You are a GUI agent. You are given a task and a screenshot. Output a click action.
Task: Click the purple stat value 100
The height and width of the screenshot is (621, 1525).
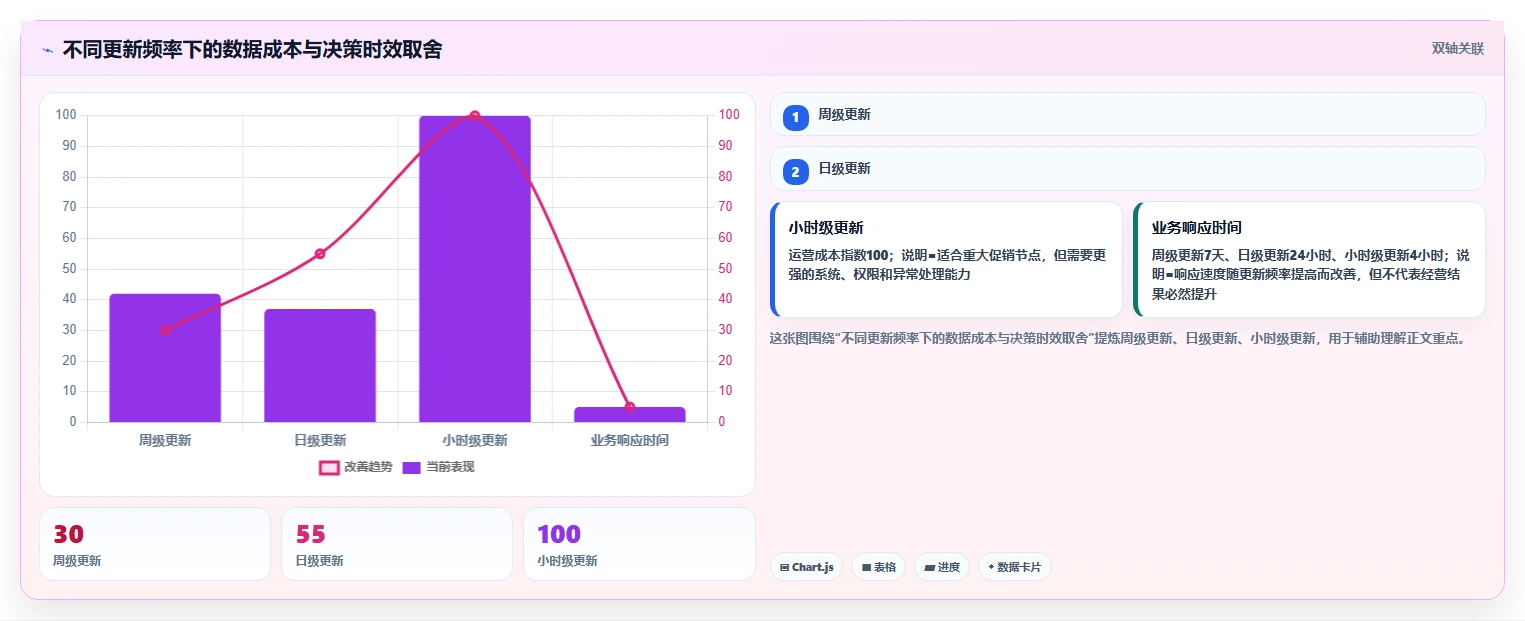(559, 535)
